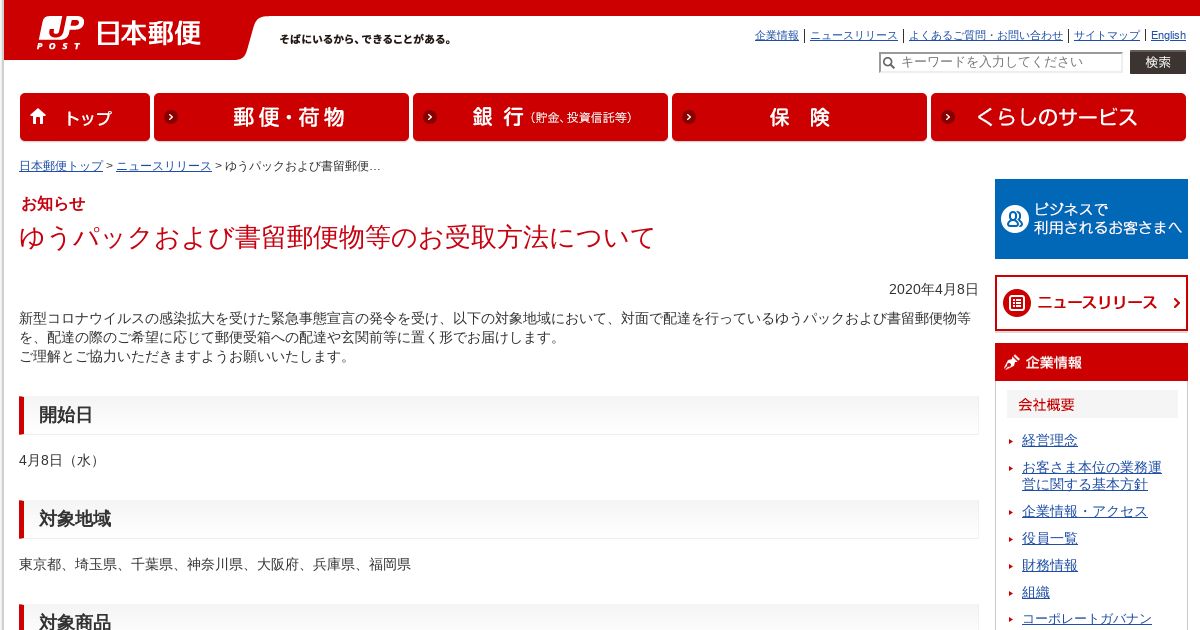Open the トップ navigation tab

click(85, 117)
